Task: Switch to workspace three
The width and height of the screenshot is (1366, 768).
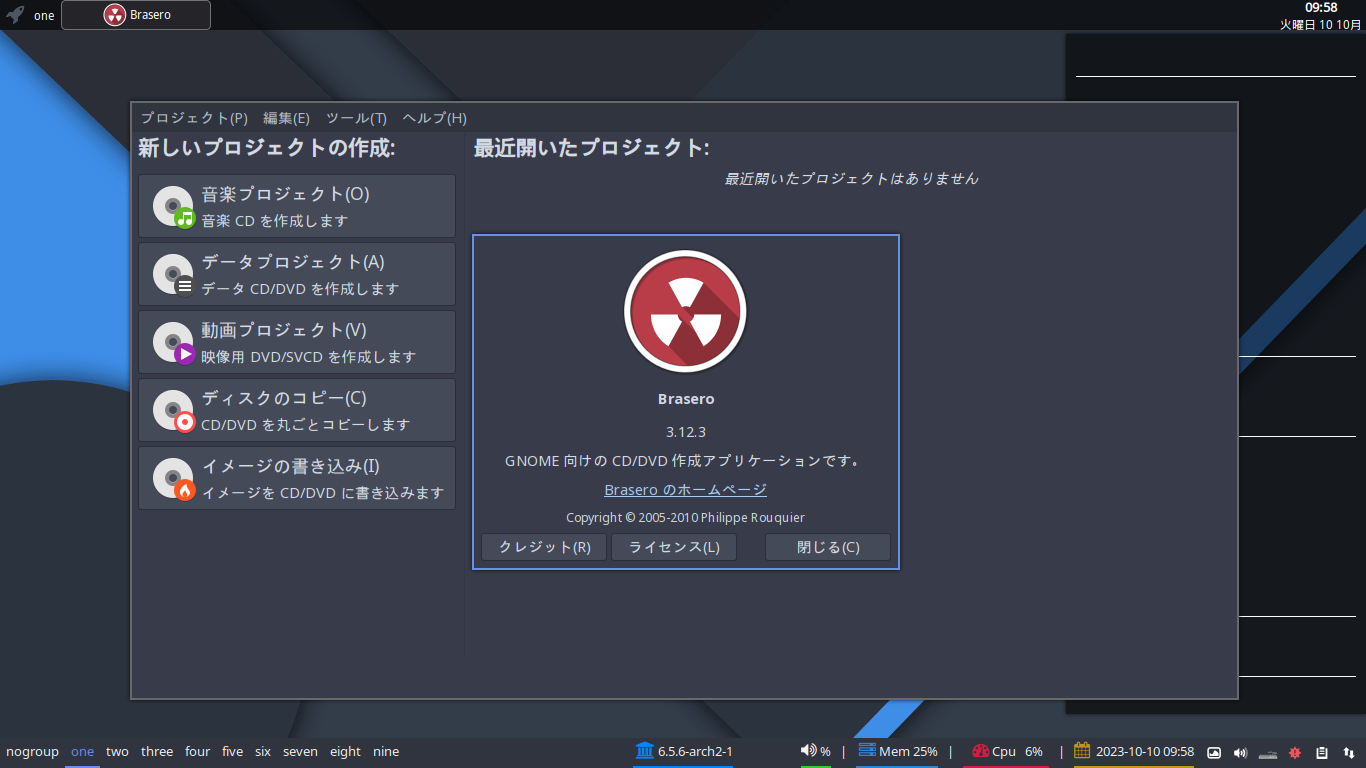Action: (x=157, y=751)
